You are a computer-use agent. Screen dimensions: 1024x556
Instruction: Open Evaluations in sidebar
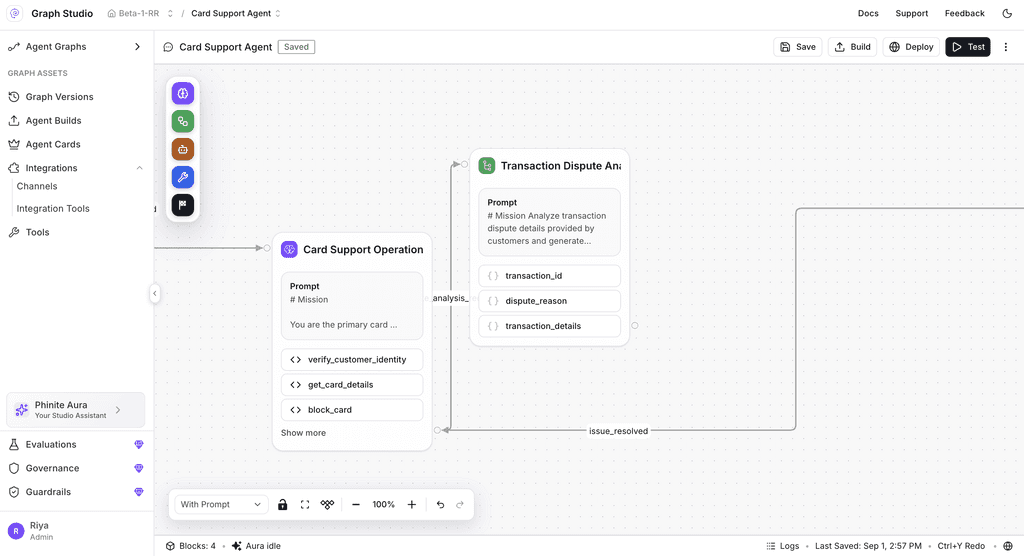[x=51, y=444]
